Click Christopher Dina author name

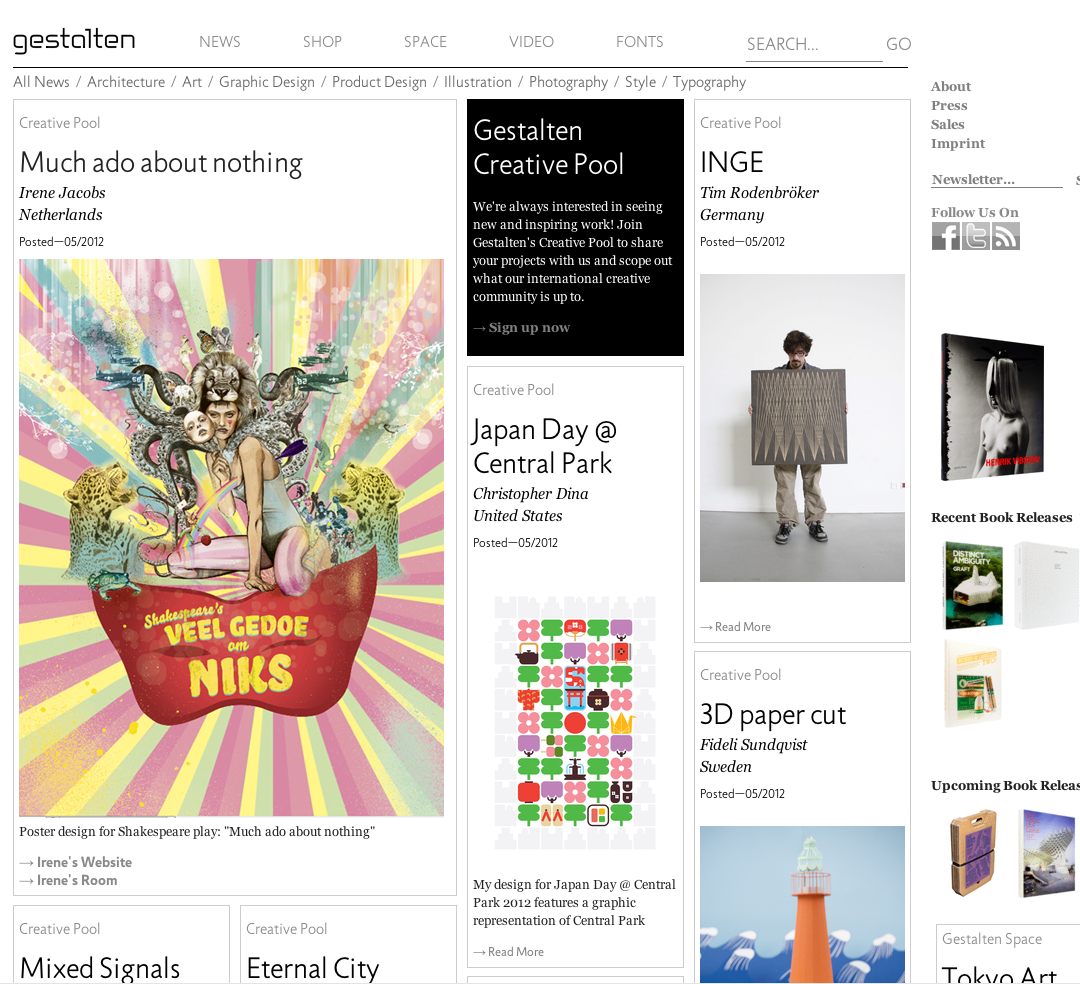tap(530, 494)
